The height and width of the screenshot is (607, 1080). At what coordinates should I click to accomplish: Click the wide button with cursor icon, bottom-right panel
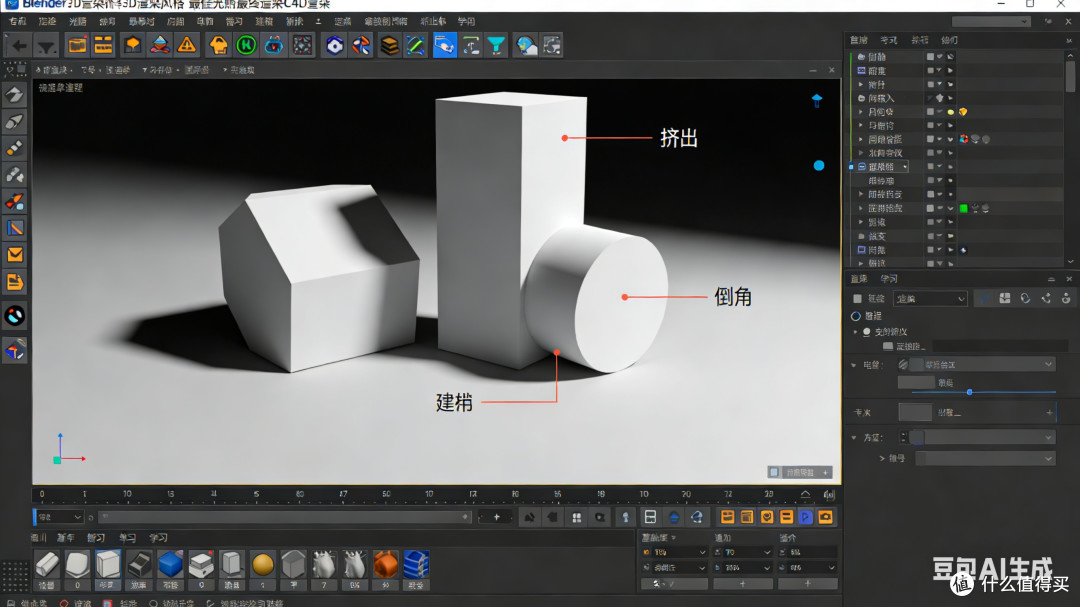point(674,584)
